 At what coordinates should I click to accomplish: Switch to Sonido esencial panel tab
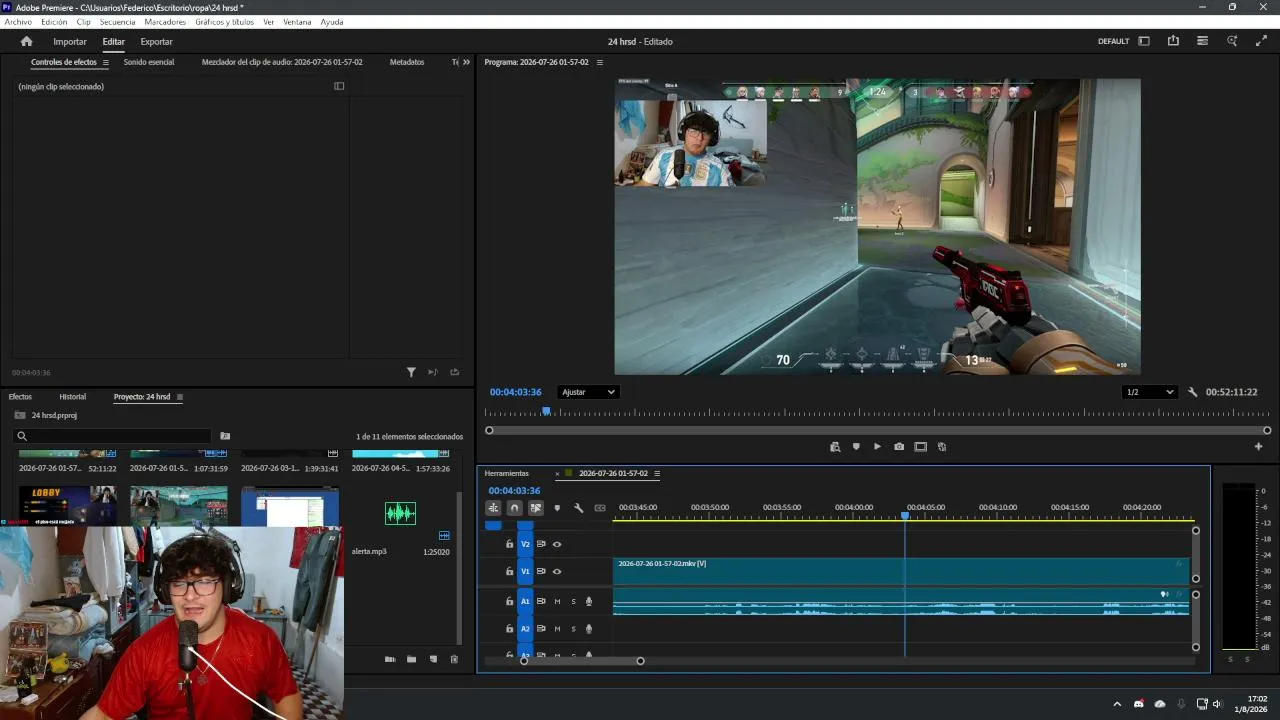click(149, 62)
